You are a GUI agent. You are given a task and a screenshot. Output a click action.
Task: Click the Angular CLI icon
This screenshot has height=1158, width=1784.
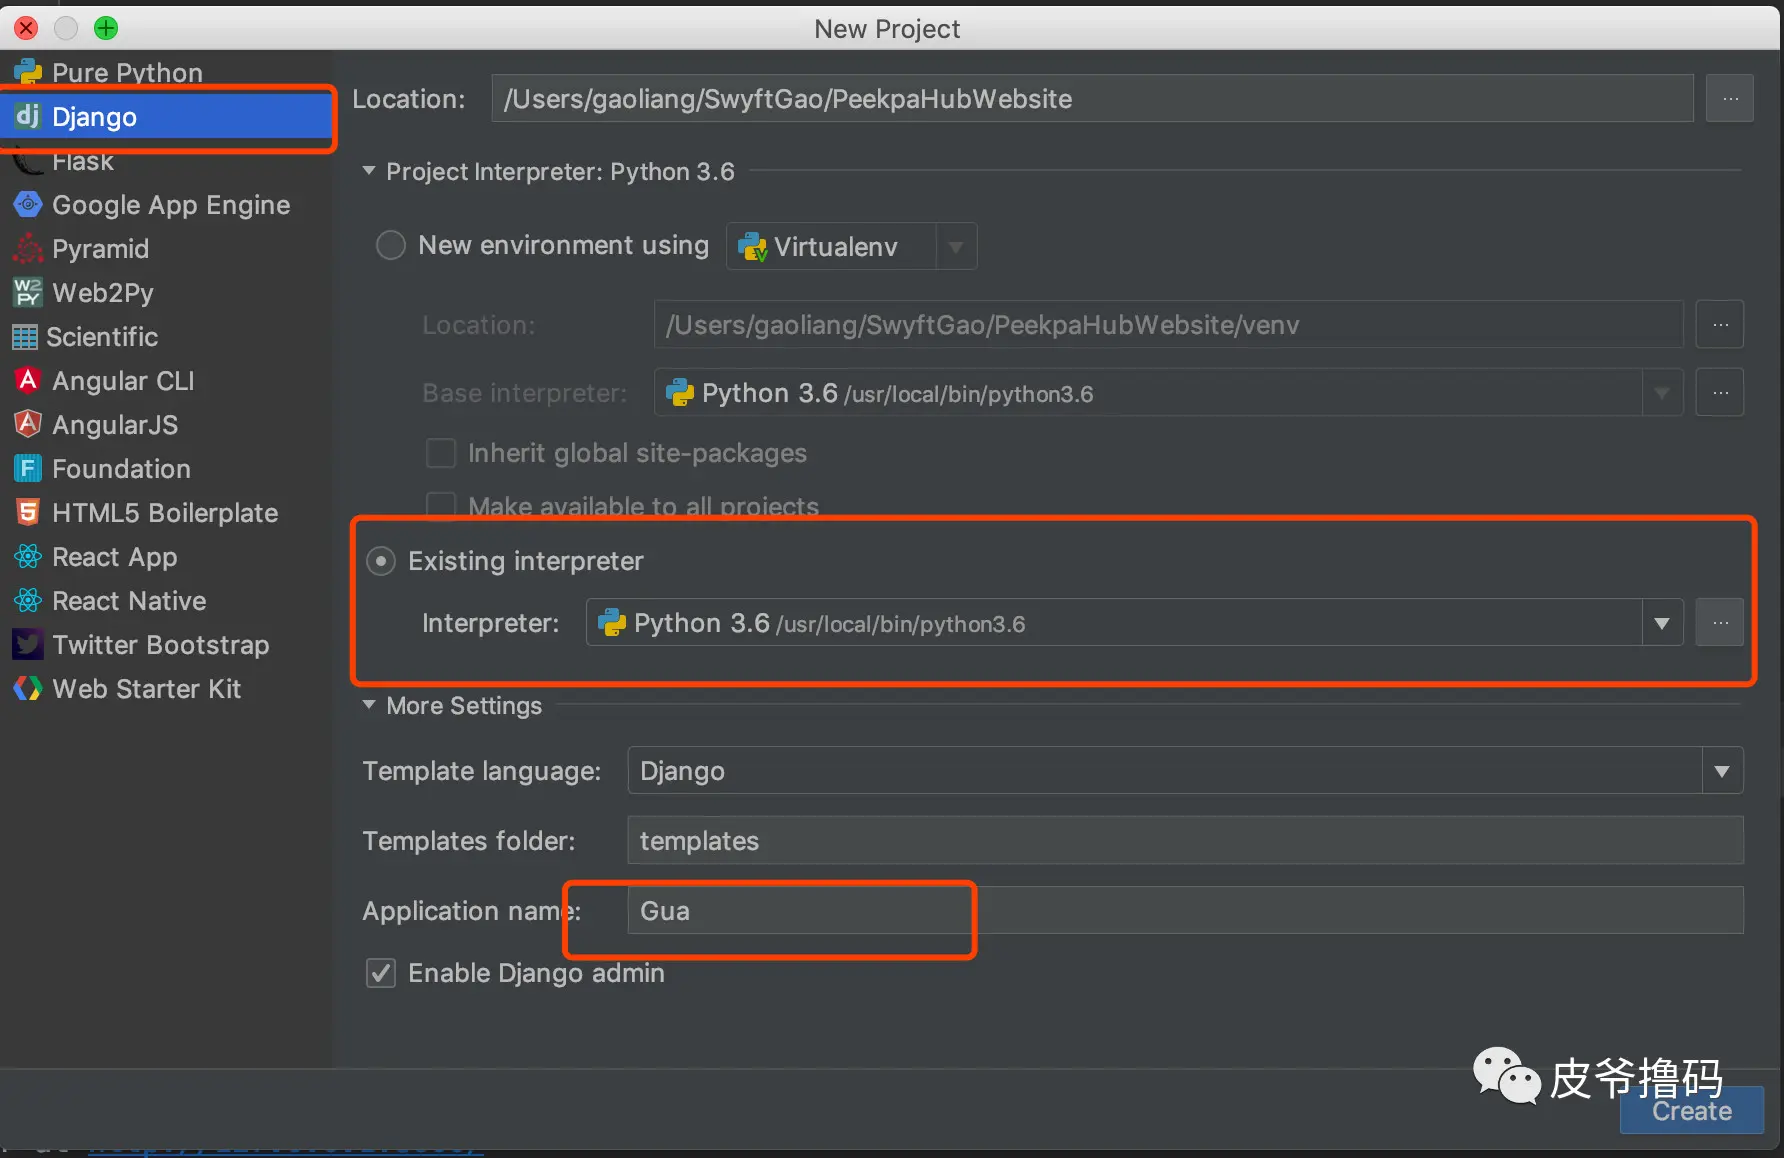28,380
